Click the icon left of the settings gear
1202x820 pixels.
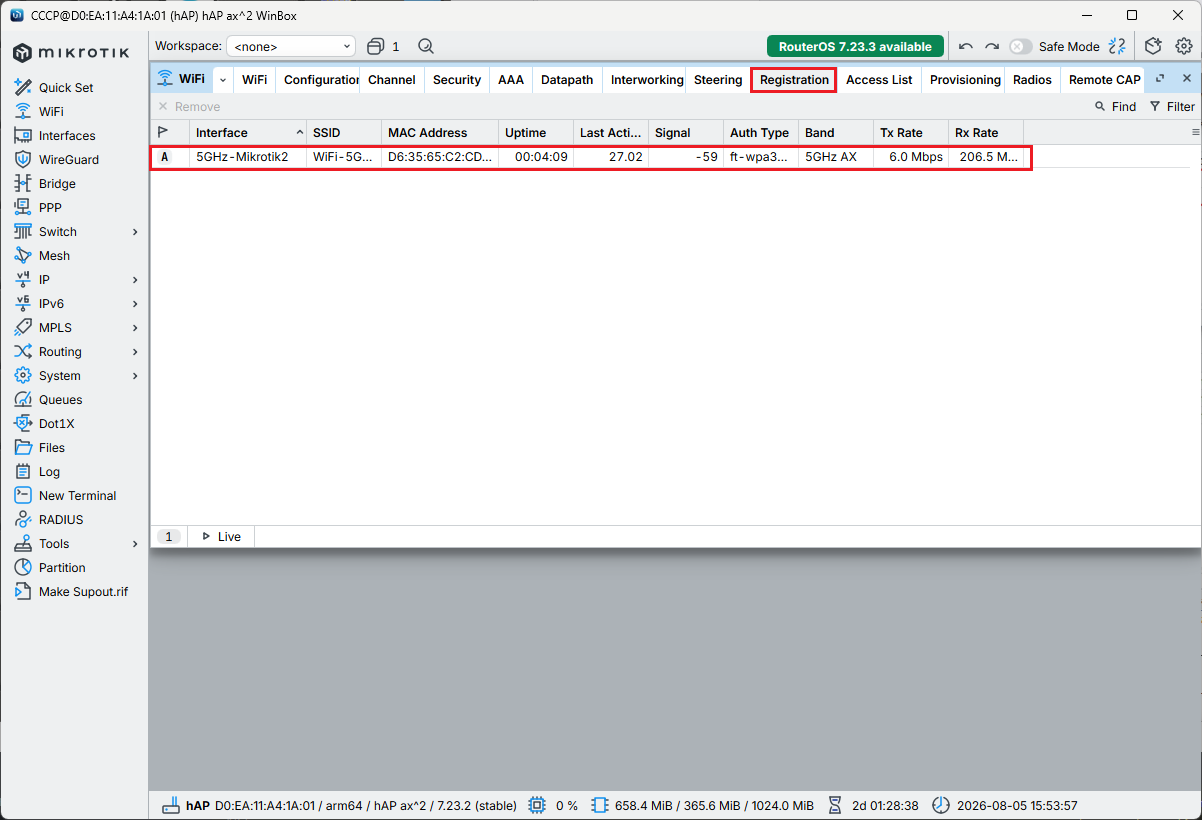point(1153,46)
